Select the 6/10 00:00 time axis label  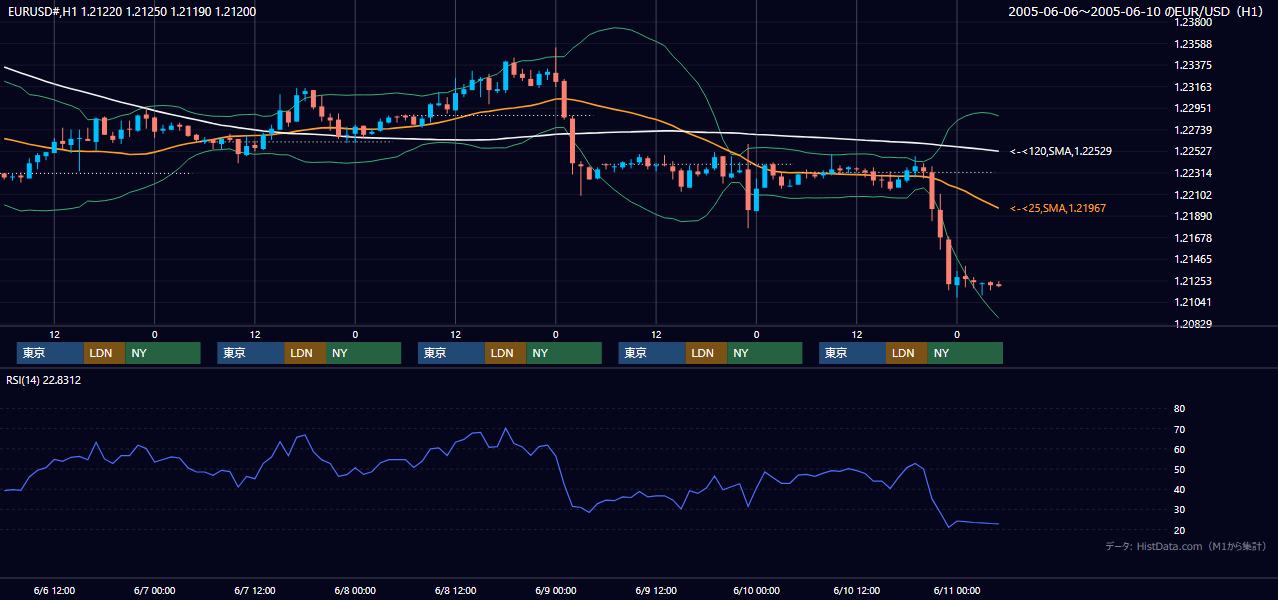point(756,590)
